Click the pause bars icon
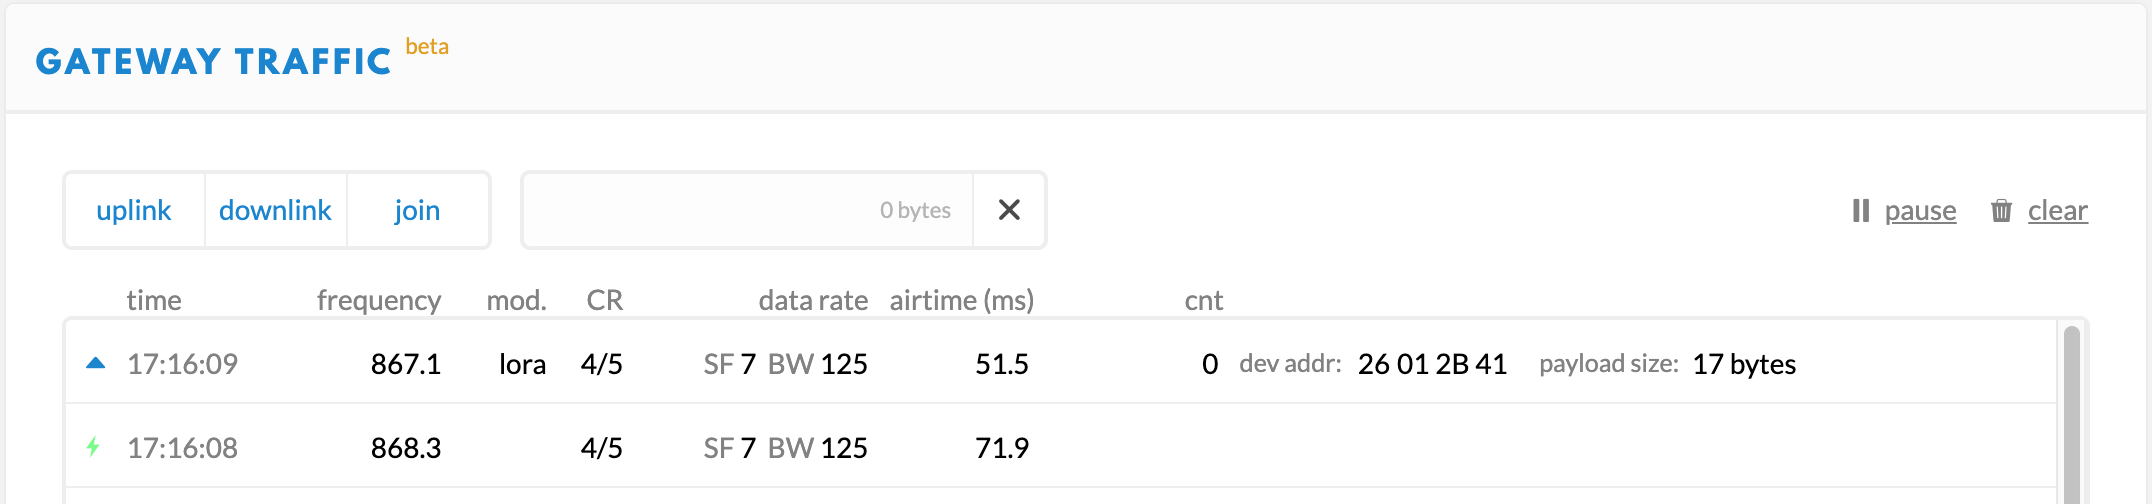 click(x=1861, y=211)
